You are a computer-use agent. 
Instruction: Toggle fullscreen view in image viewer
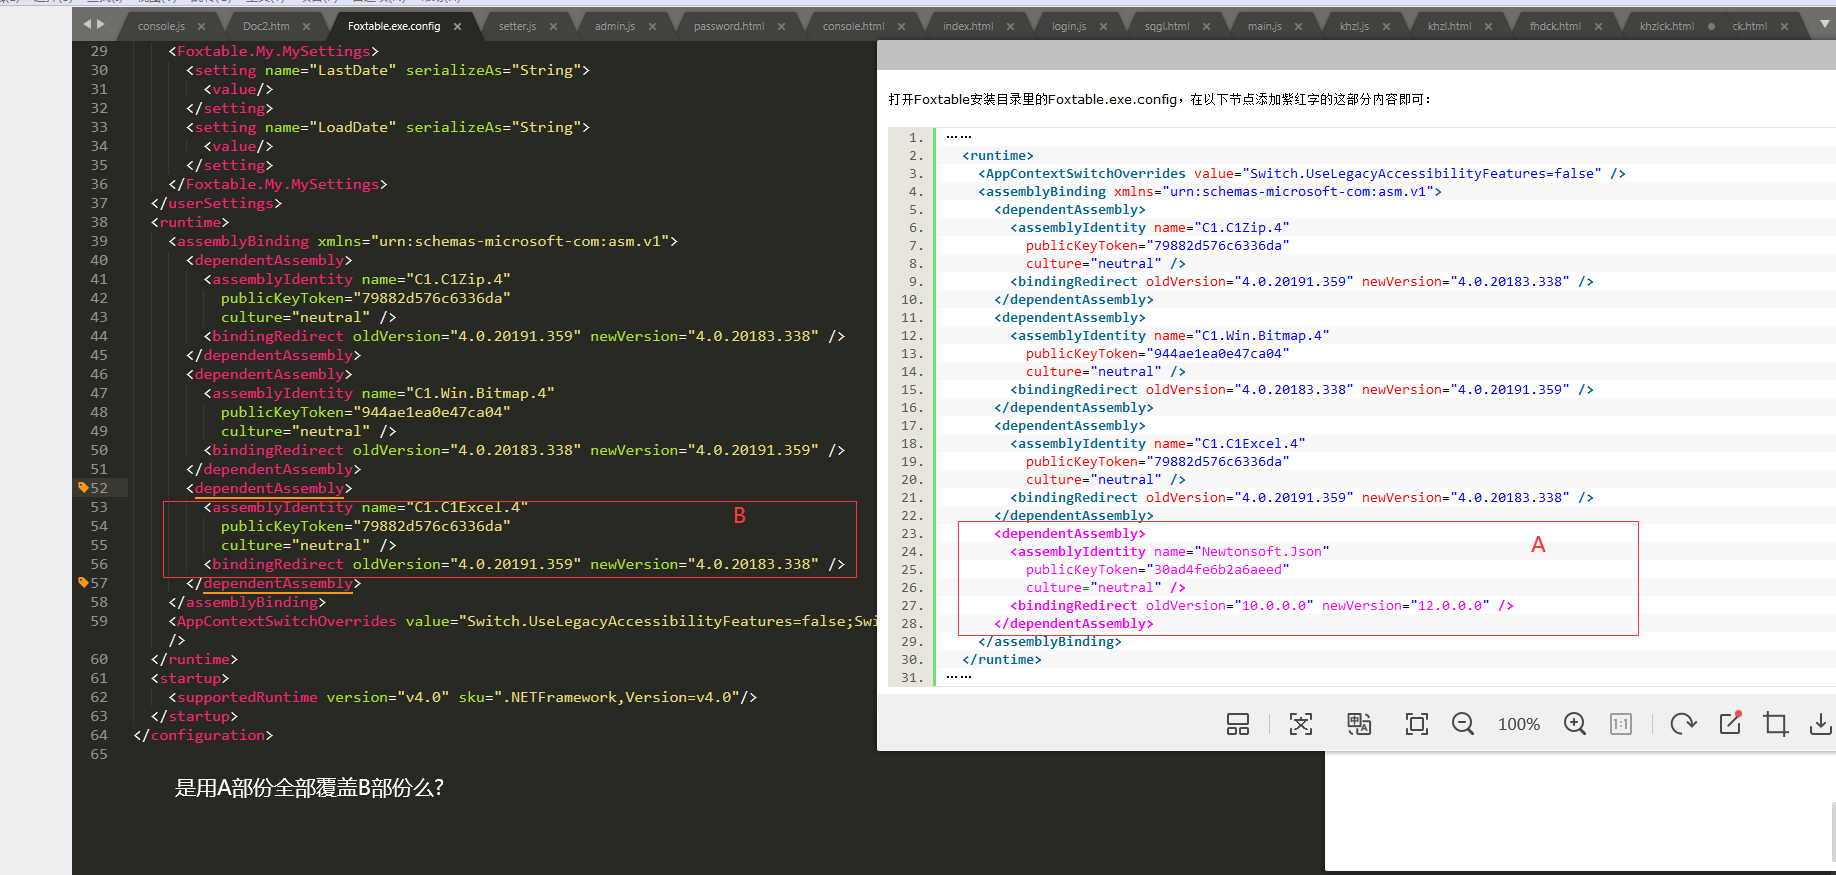point(1417,724)
